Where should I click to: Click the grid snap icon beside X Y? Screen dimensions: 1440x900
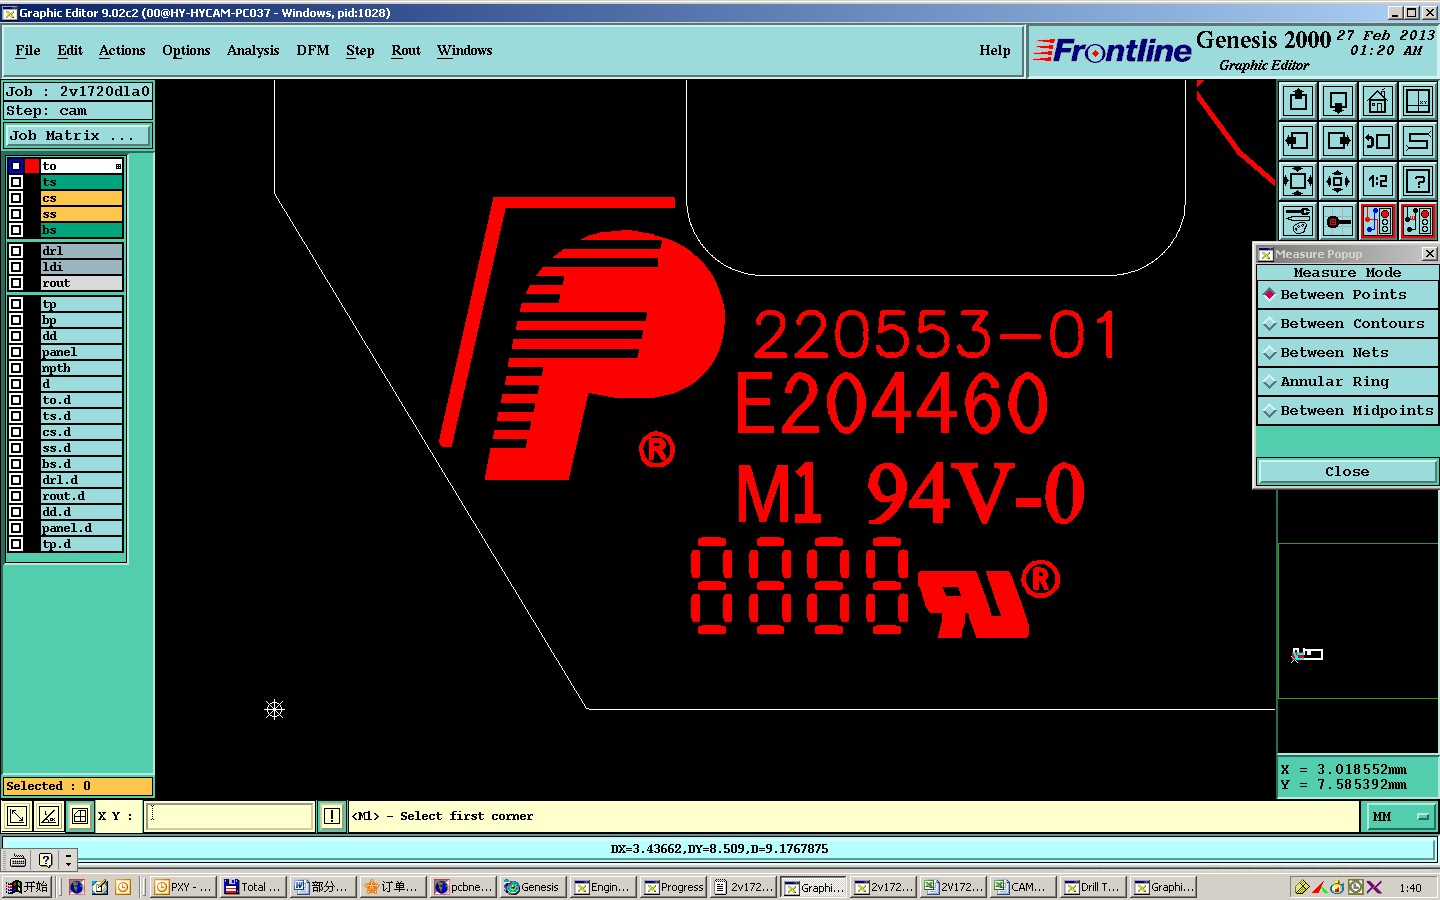(x=80, y=816)
